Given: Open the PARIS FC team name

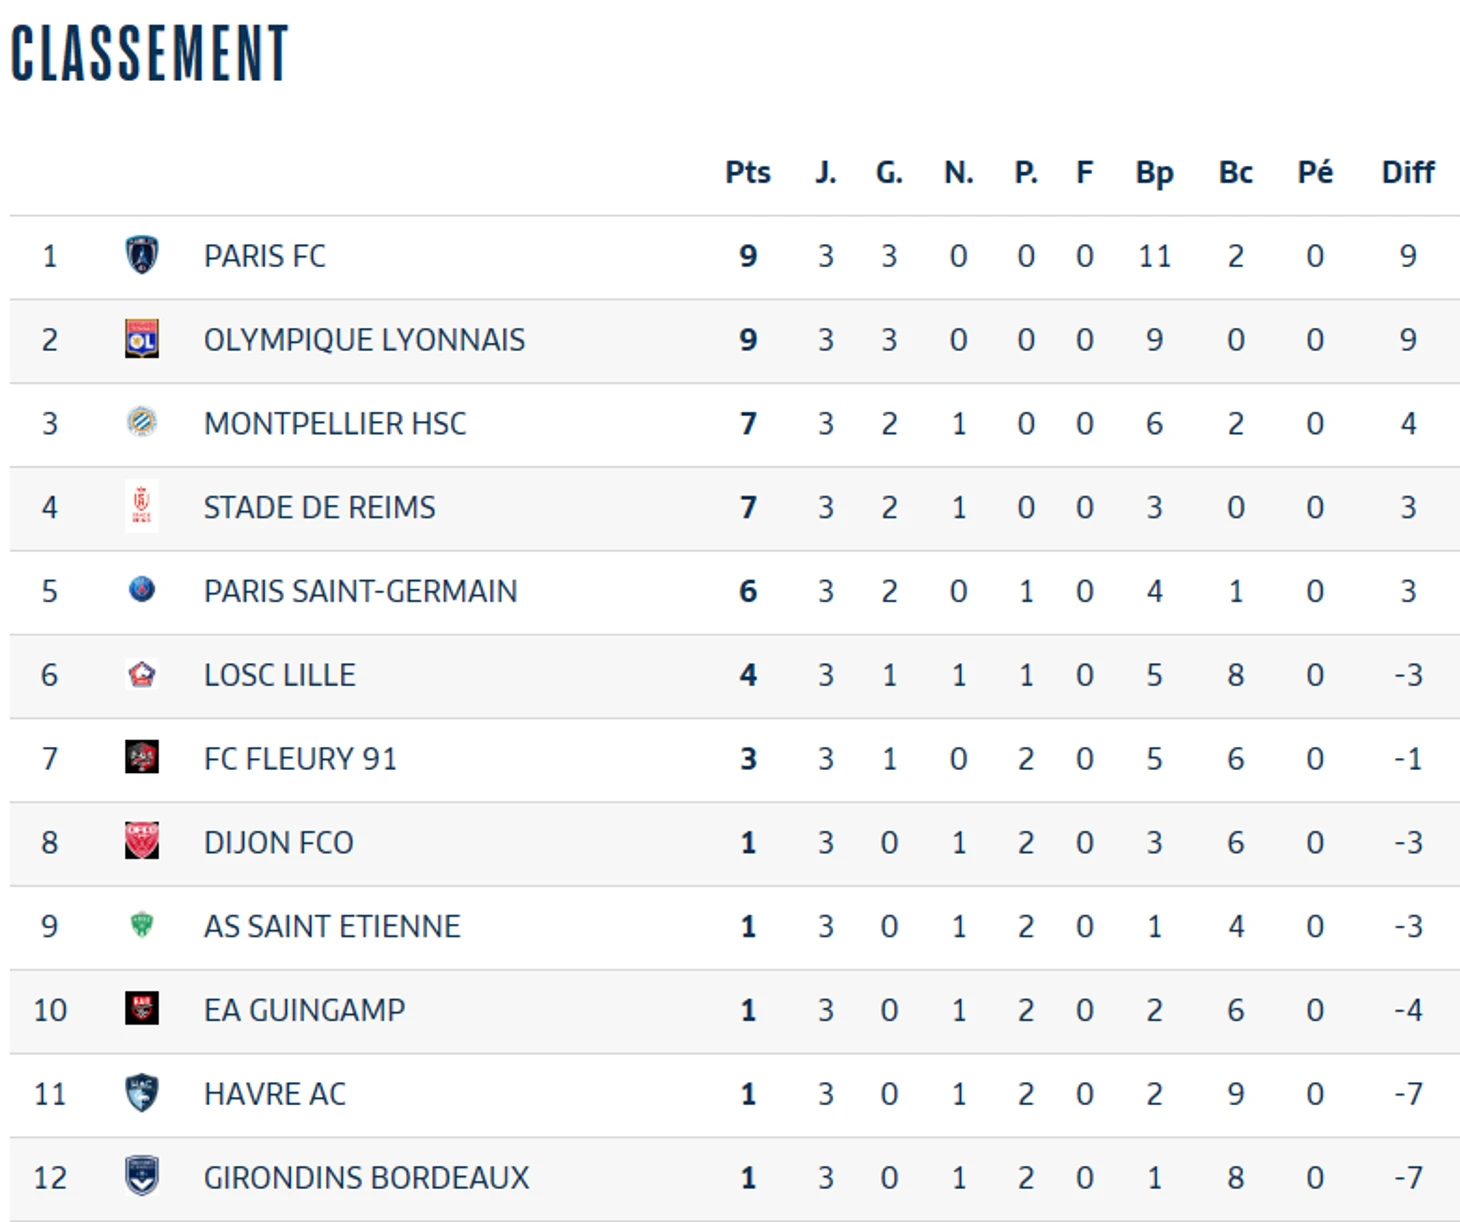Looking at the screenshot, I should (265, 256).
